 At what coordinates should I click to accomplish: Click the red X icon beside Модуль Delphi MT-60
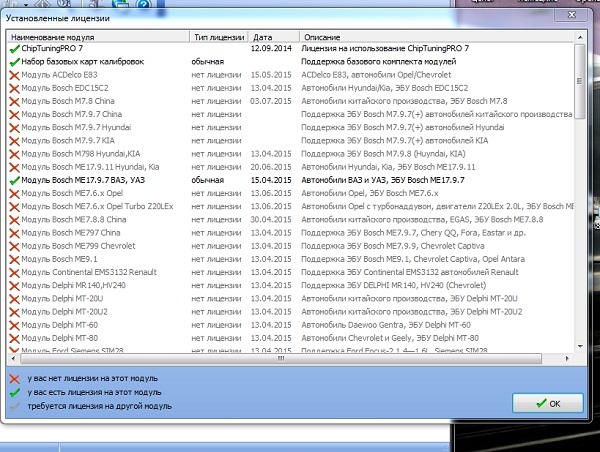point(13,324)
